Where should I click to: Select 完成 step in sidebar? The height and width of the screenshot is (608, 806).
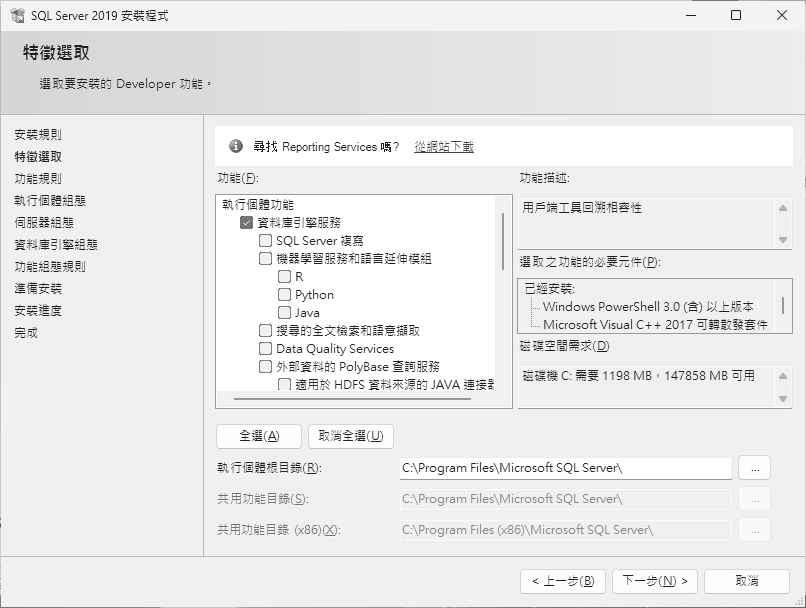pos(26,333)
